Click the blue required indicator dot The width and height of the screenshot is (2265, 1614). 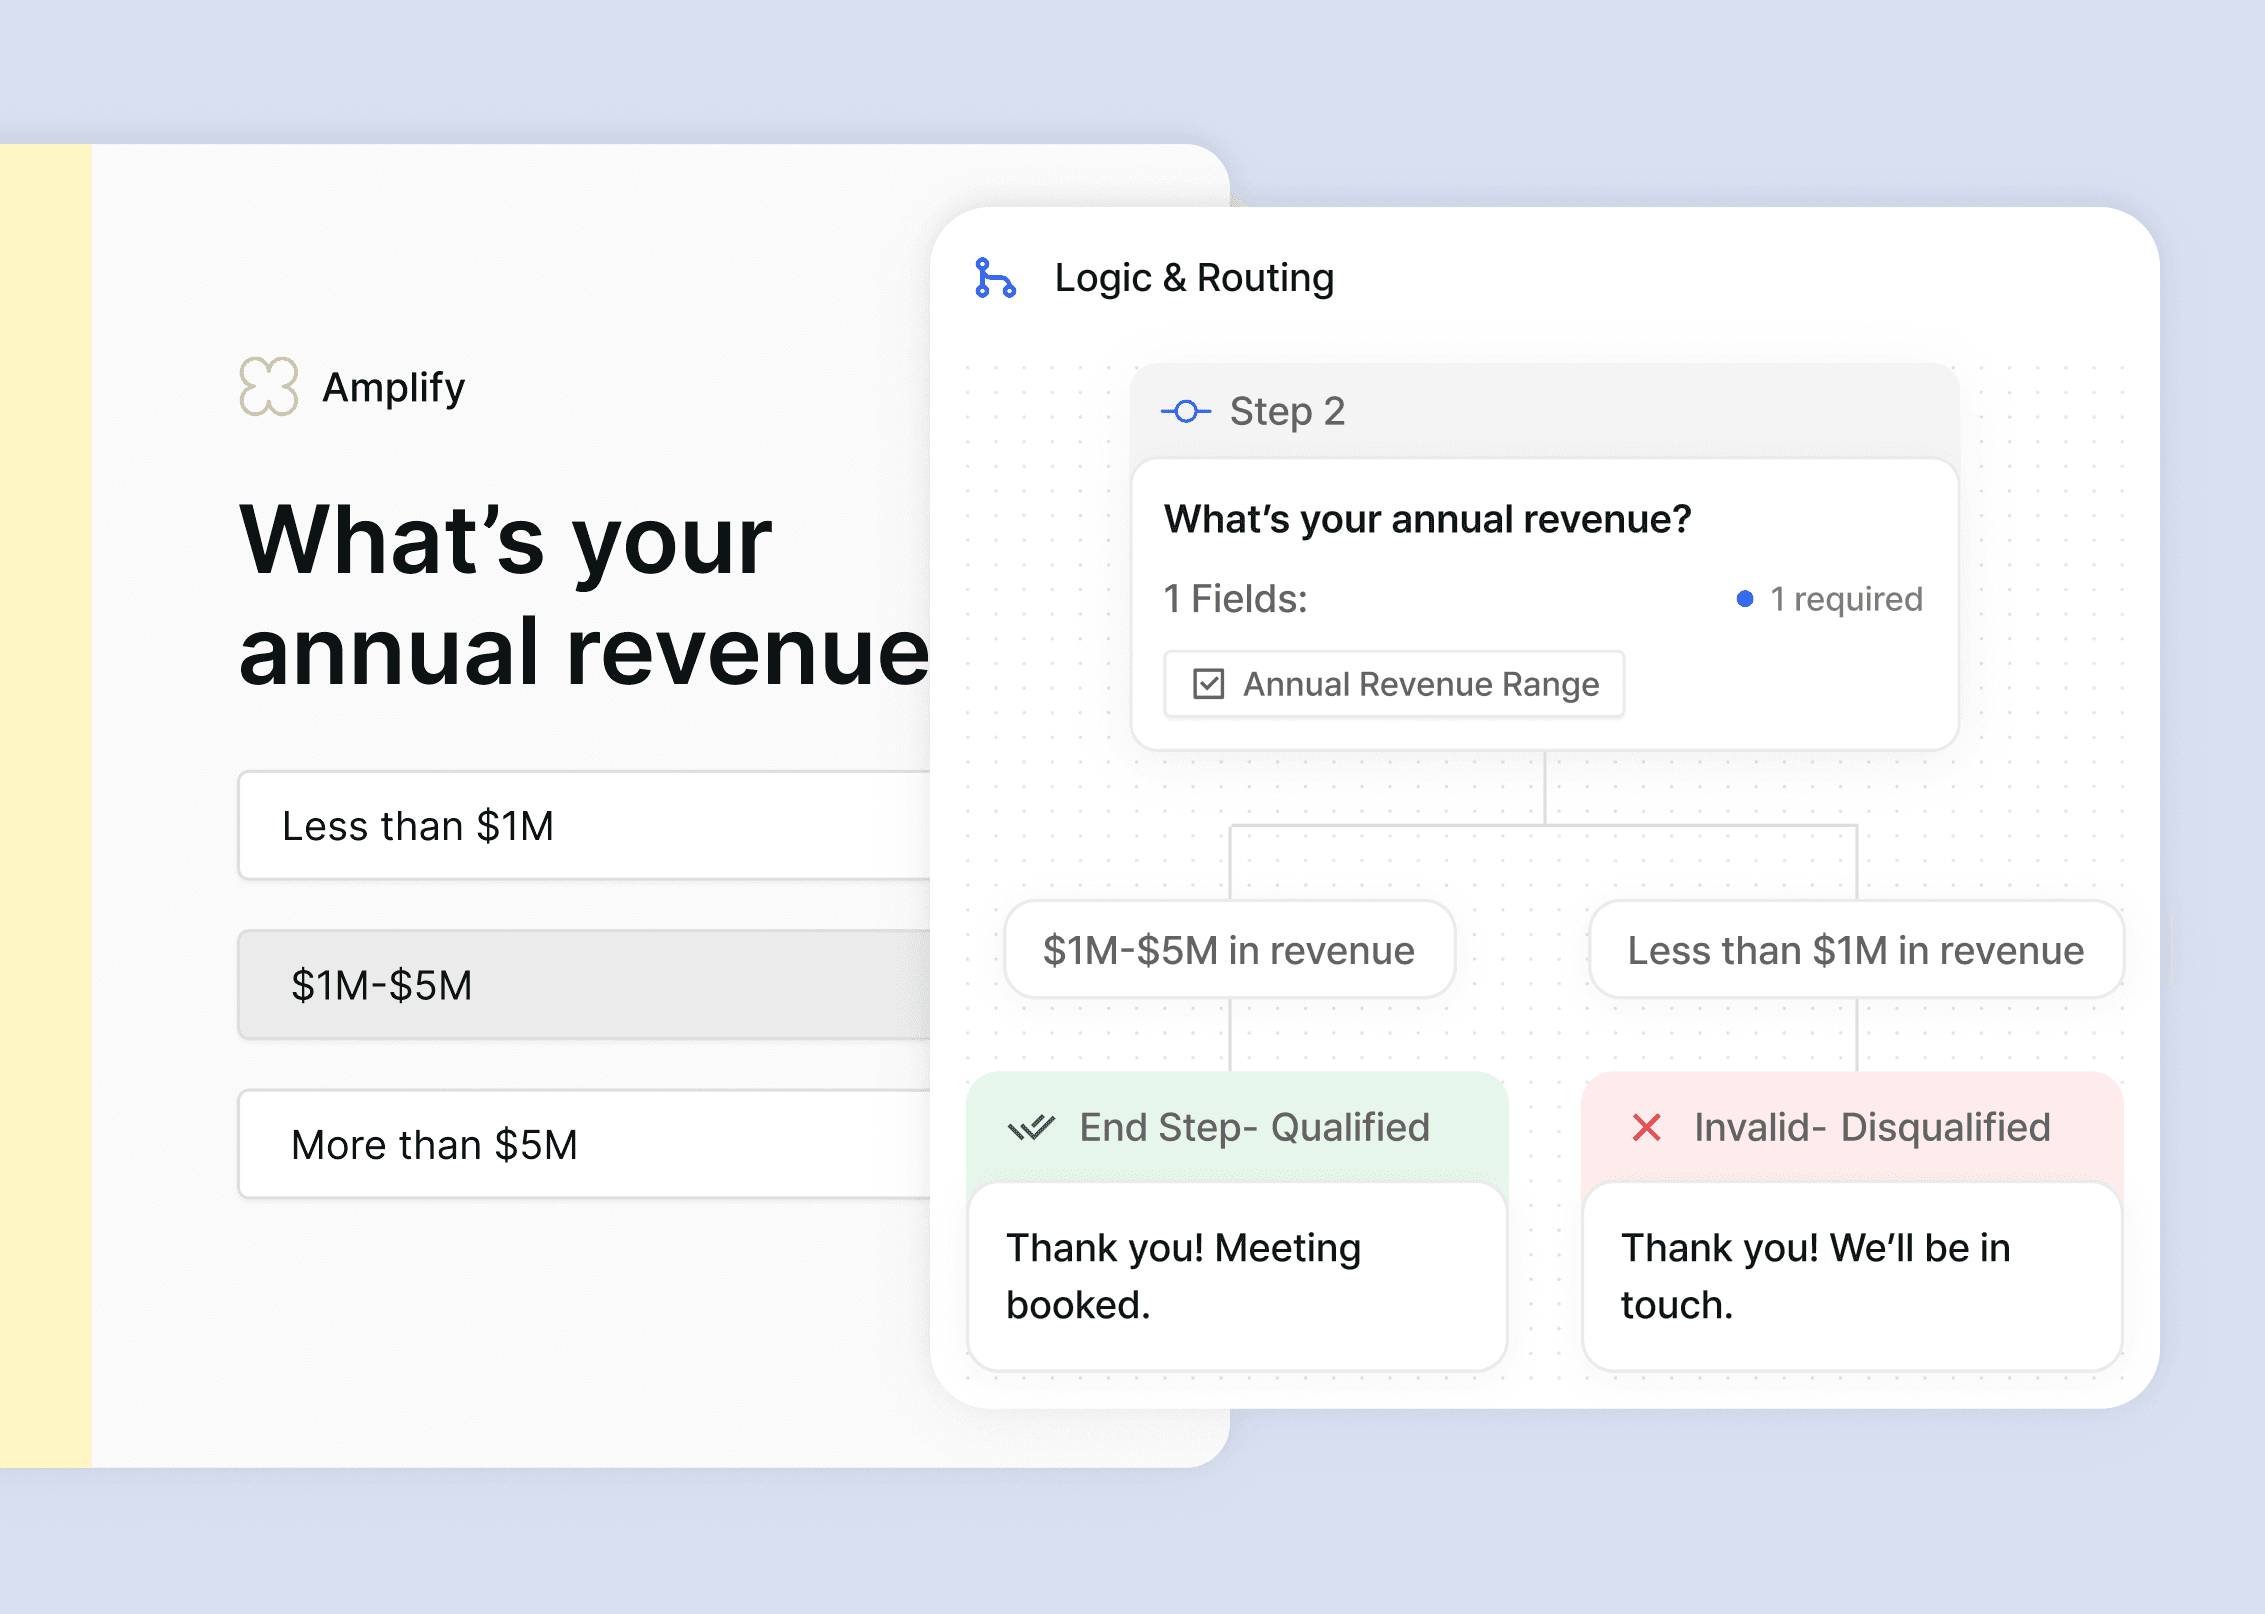[x=1744, y=599]
